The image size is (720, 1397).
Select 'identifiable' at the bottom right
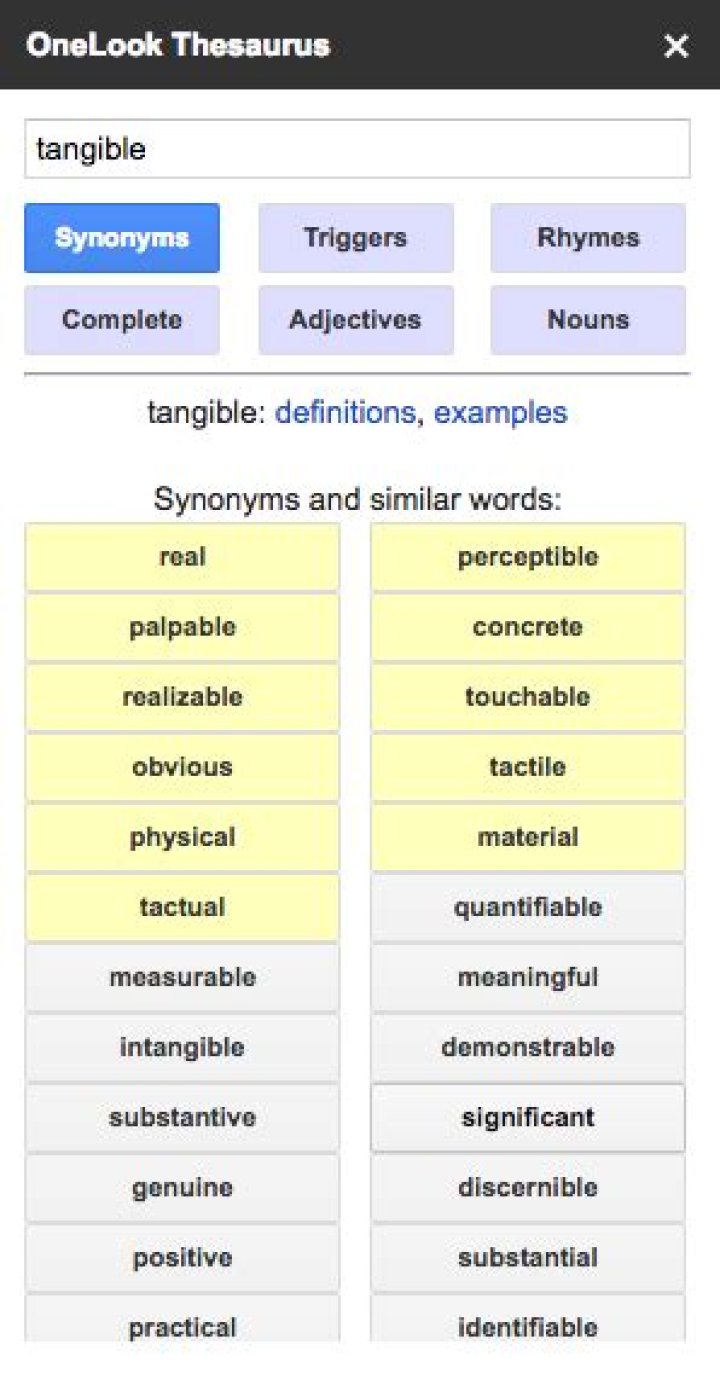pos(527,1327)
